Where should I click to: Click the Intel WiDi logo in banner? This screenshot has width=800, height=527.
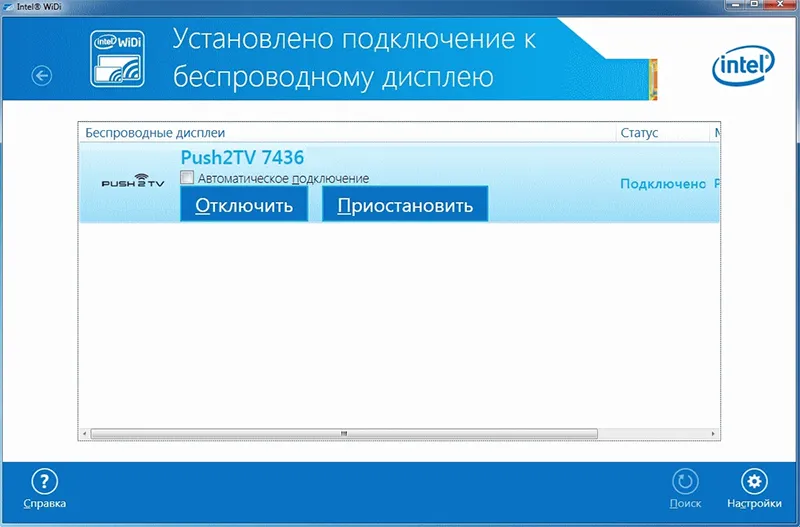coord(117,59)
